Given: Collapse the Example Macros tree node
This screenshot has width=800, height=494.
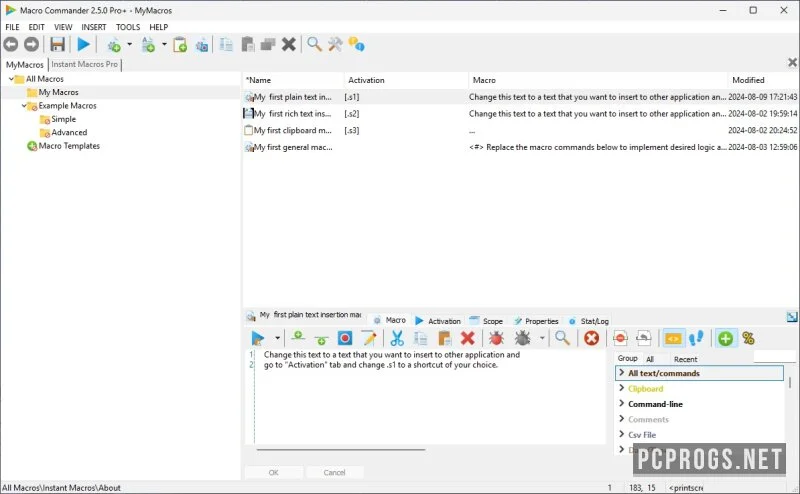Looking at the screenshot, I should click(23, 106).
